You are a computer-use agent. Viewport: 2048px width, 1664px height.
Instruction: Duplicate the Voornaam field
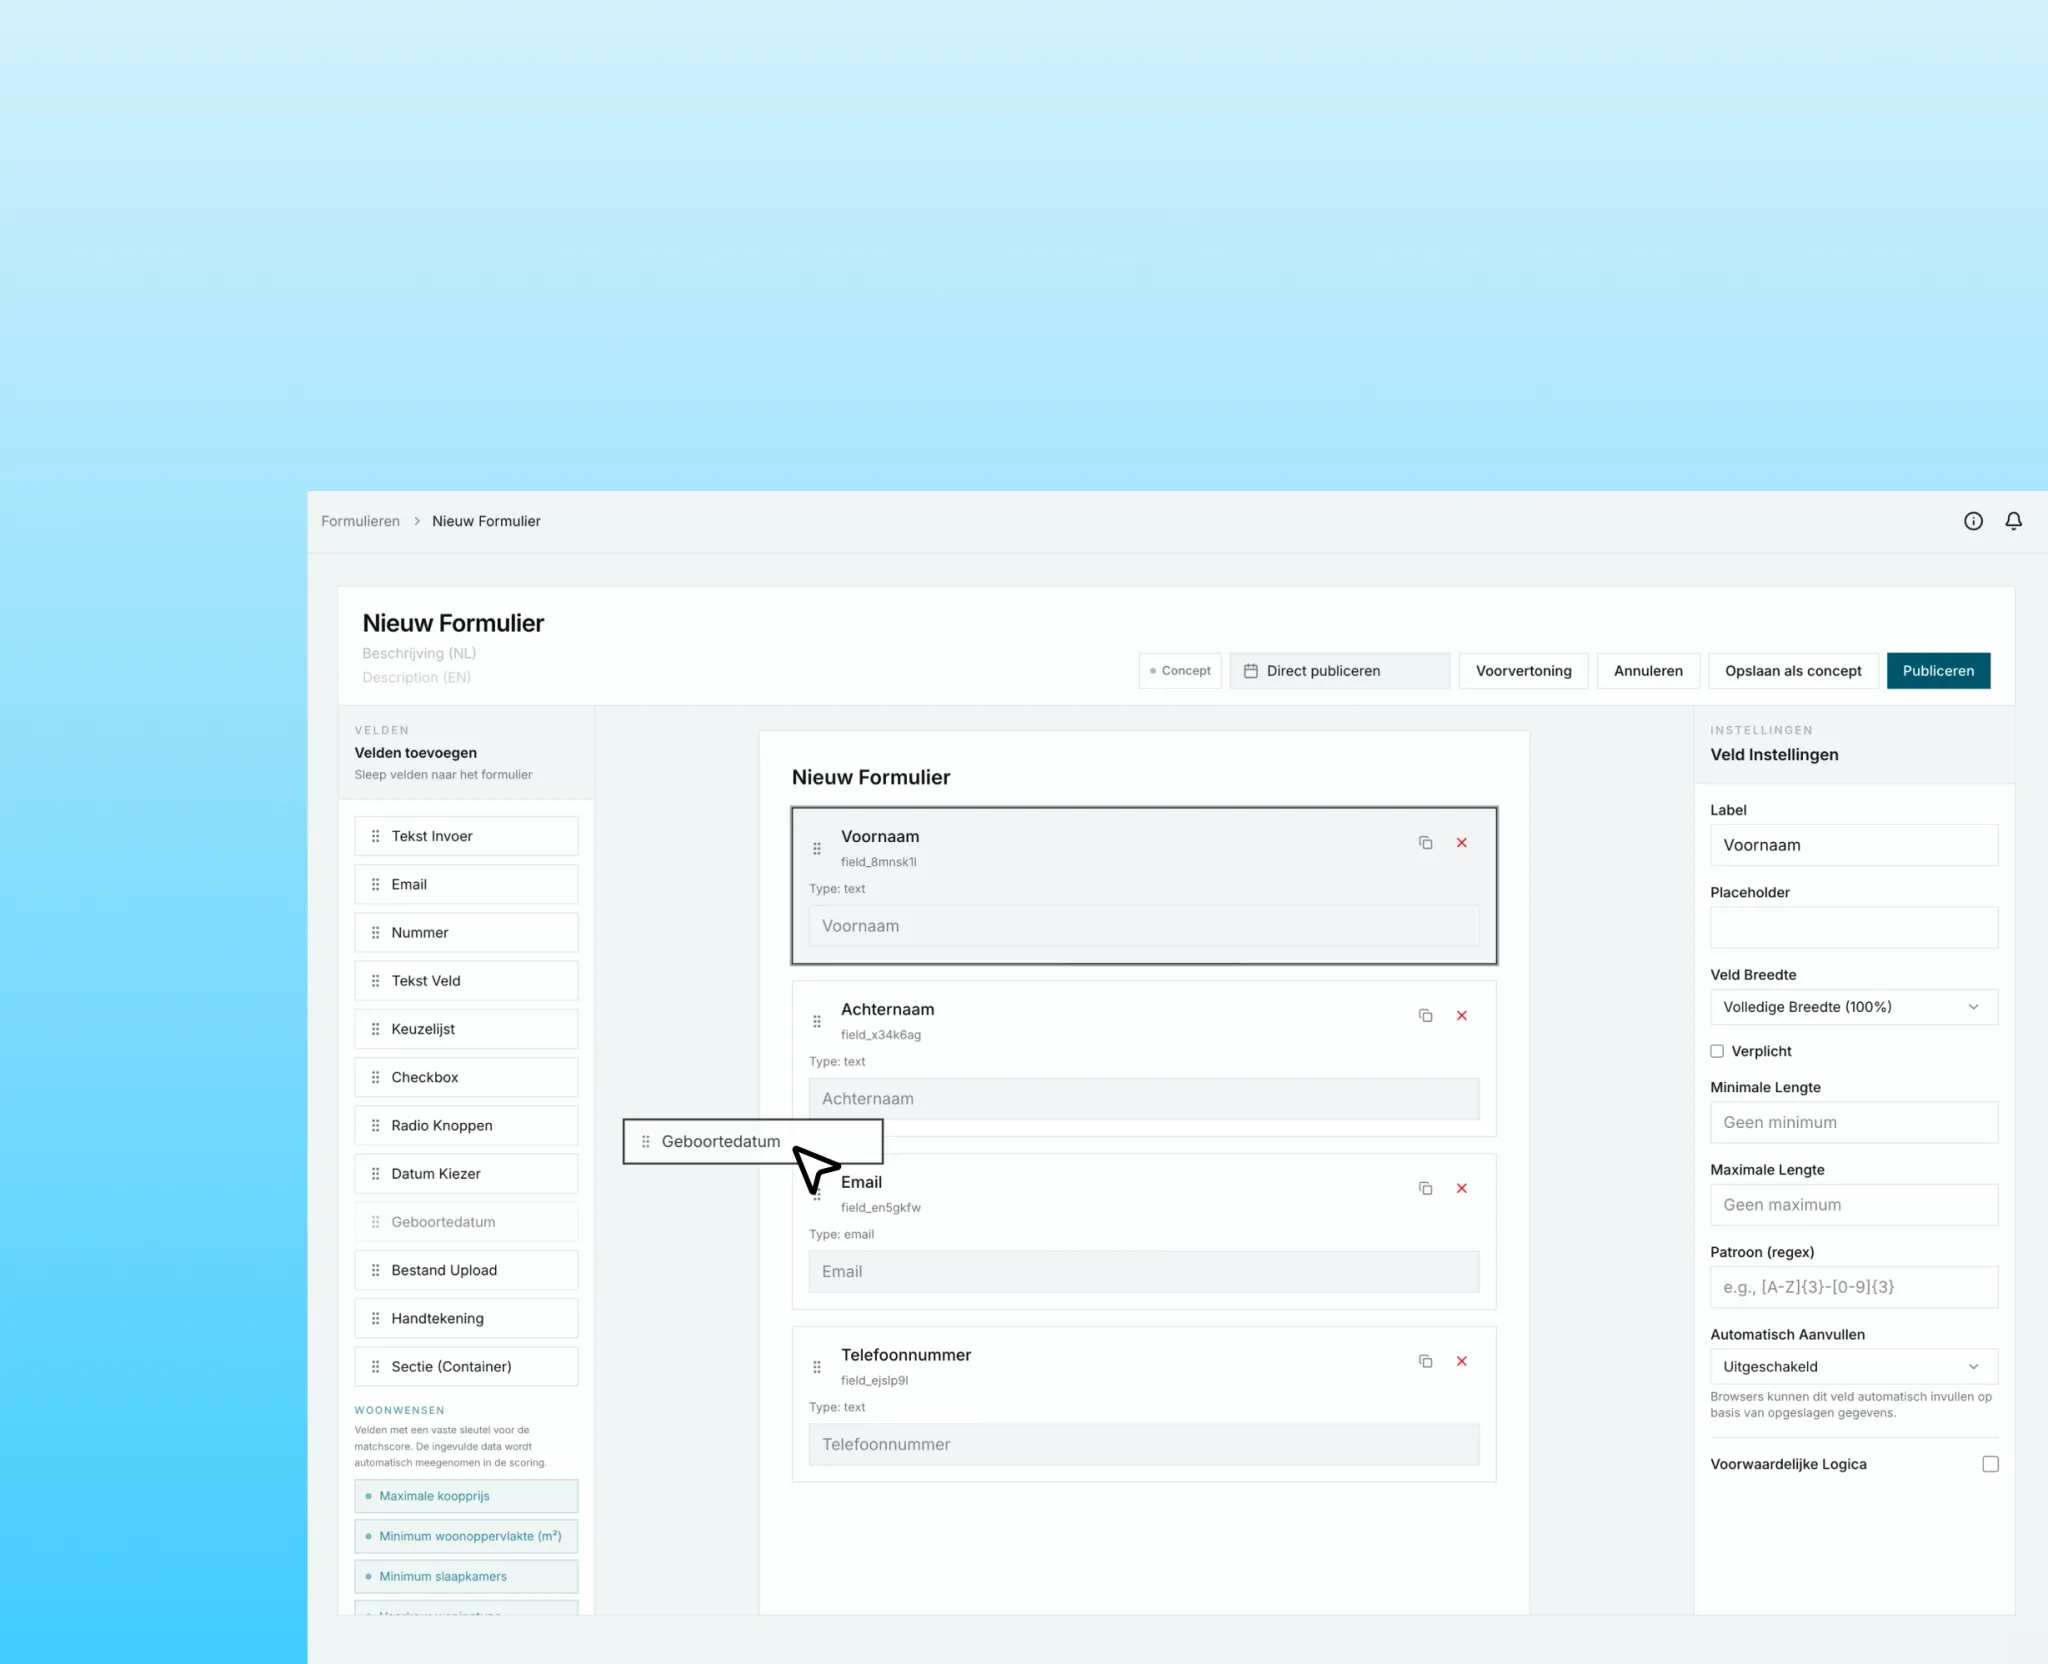point(1425,843)
